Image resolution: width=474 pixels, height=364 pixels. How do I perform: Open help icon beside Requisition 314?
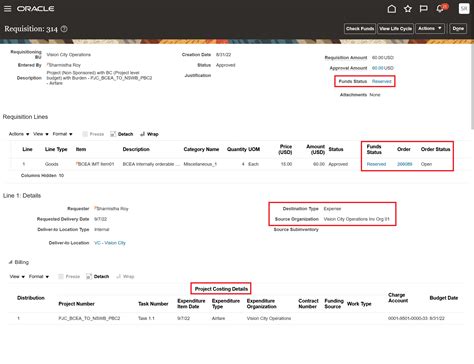coord(64,29)
